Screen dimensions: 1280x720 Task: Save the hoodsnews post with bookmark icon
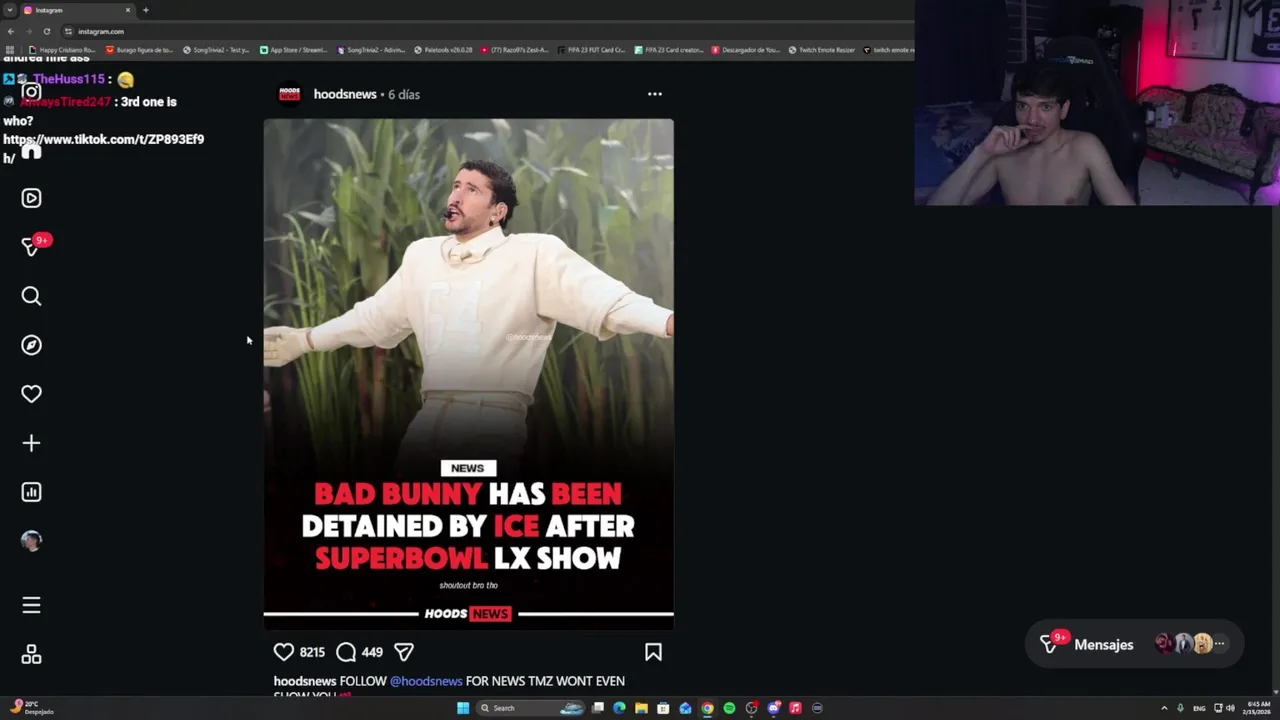click(x=653, y=652)
